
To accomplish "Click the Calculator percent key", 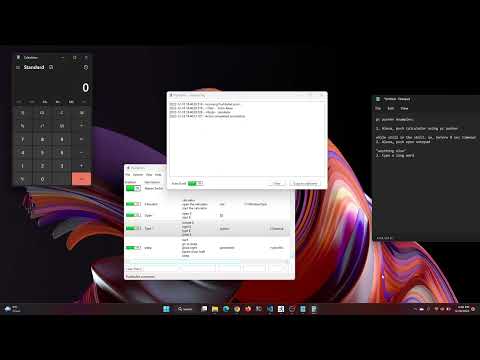I will 22,113.
